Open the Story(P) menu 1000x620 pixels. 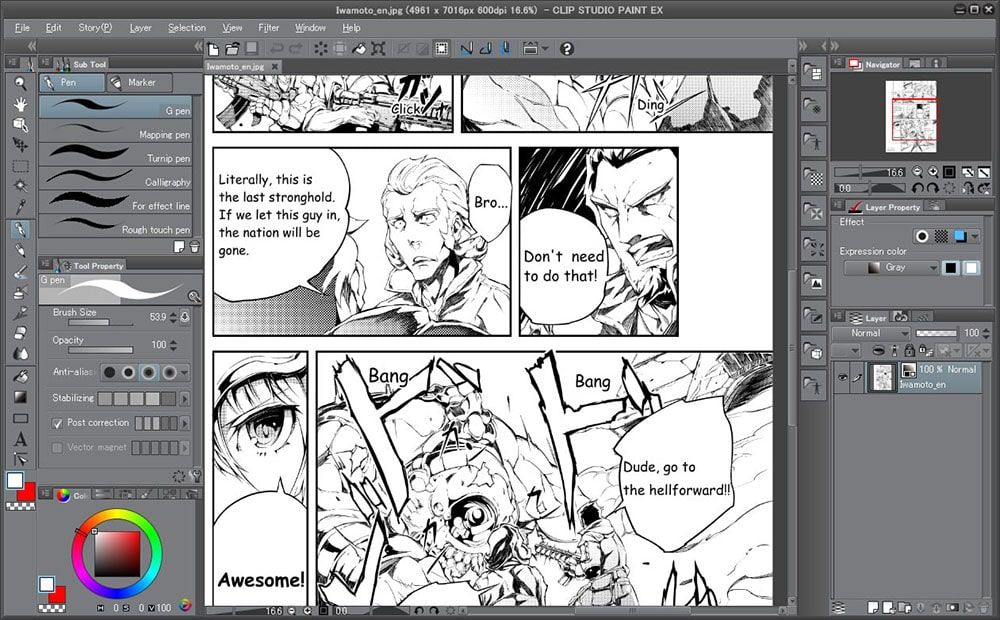[x=95, y=28]
